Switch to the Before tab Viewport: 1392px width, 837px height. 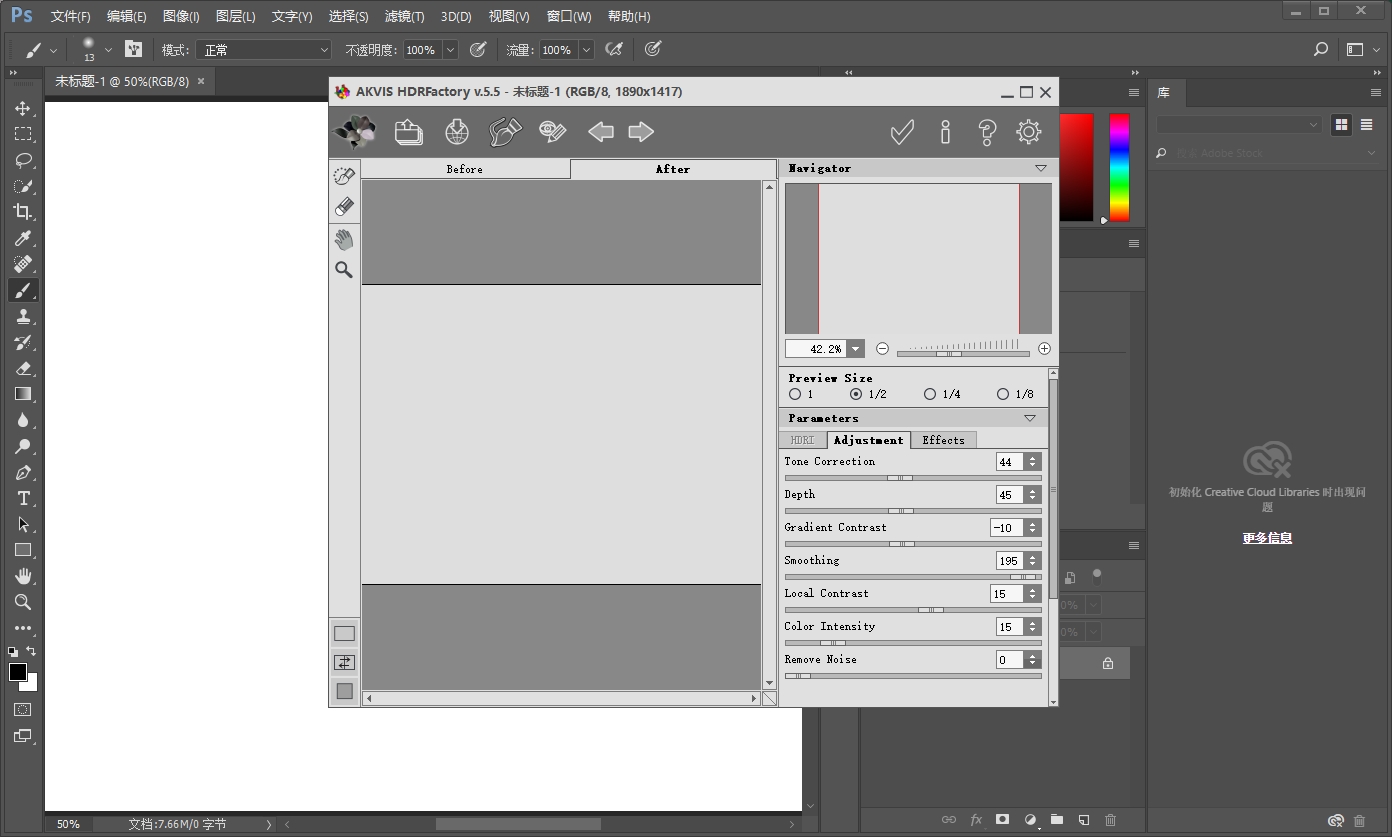465,169
